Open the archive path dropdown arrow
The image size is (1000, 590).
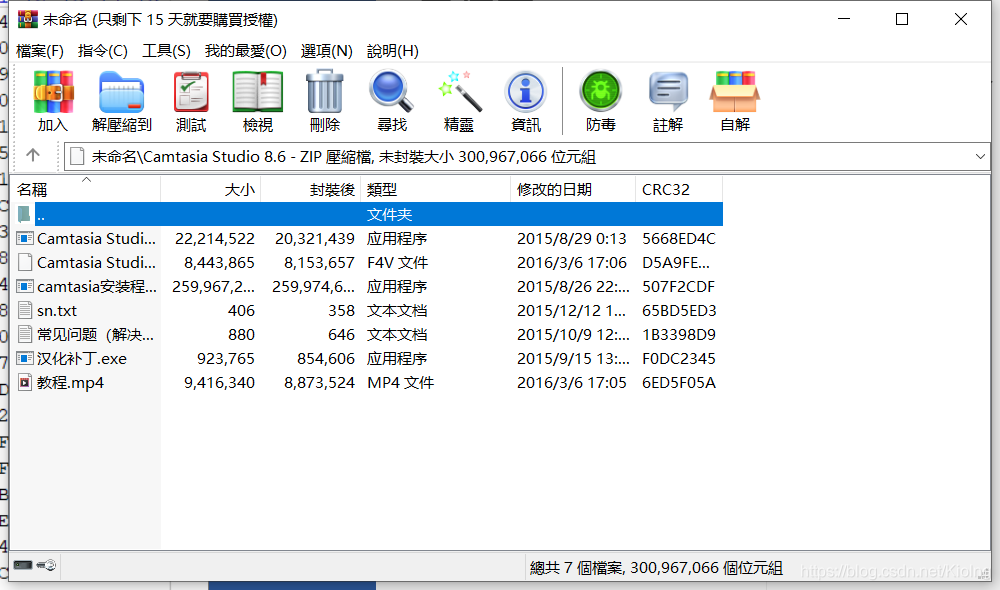tap(978, 156)
